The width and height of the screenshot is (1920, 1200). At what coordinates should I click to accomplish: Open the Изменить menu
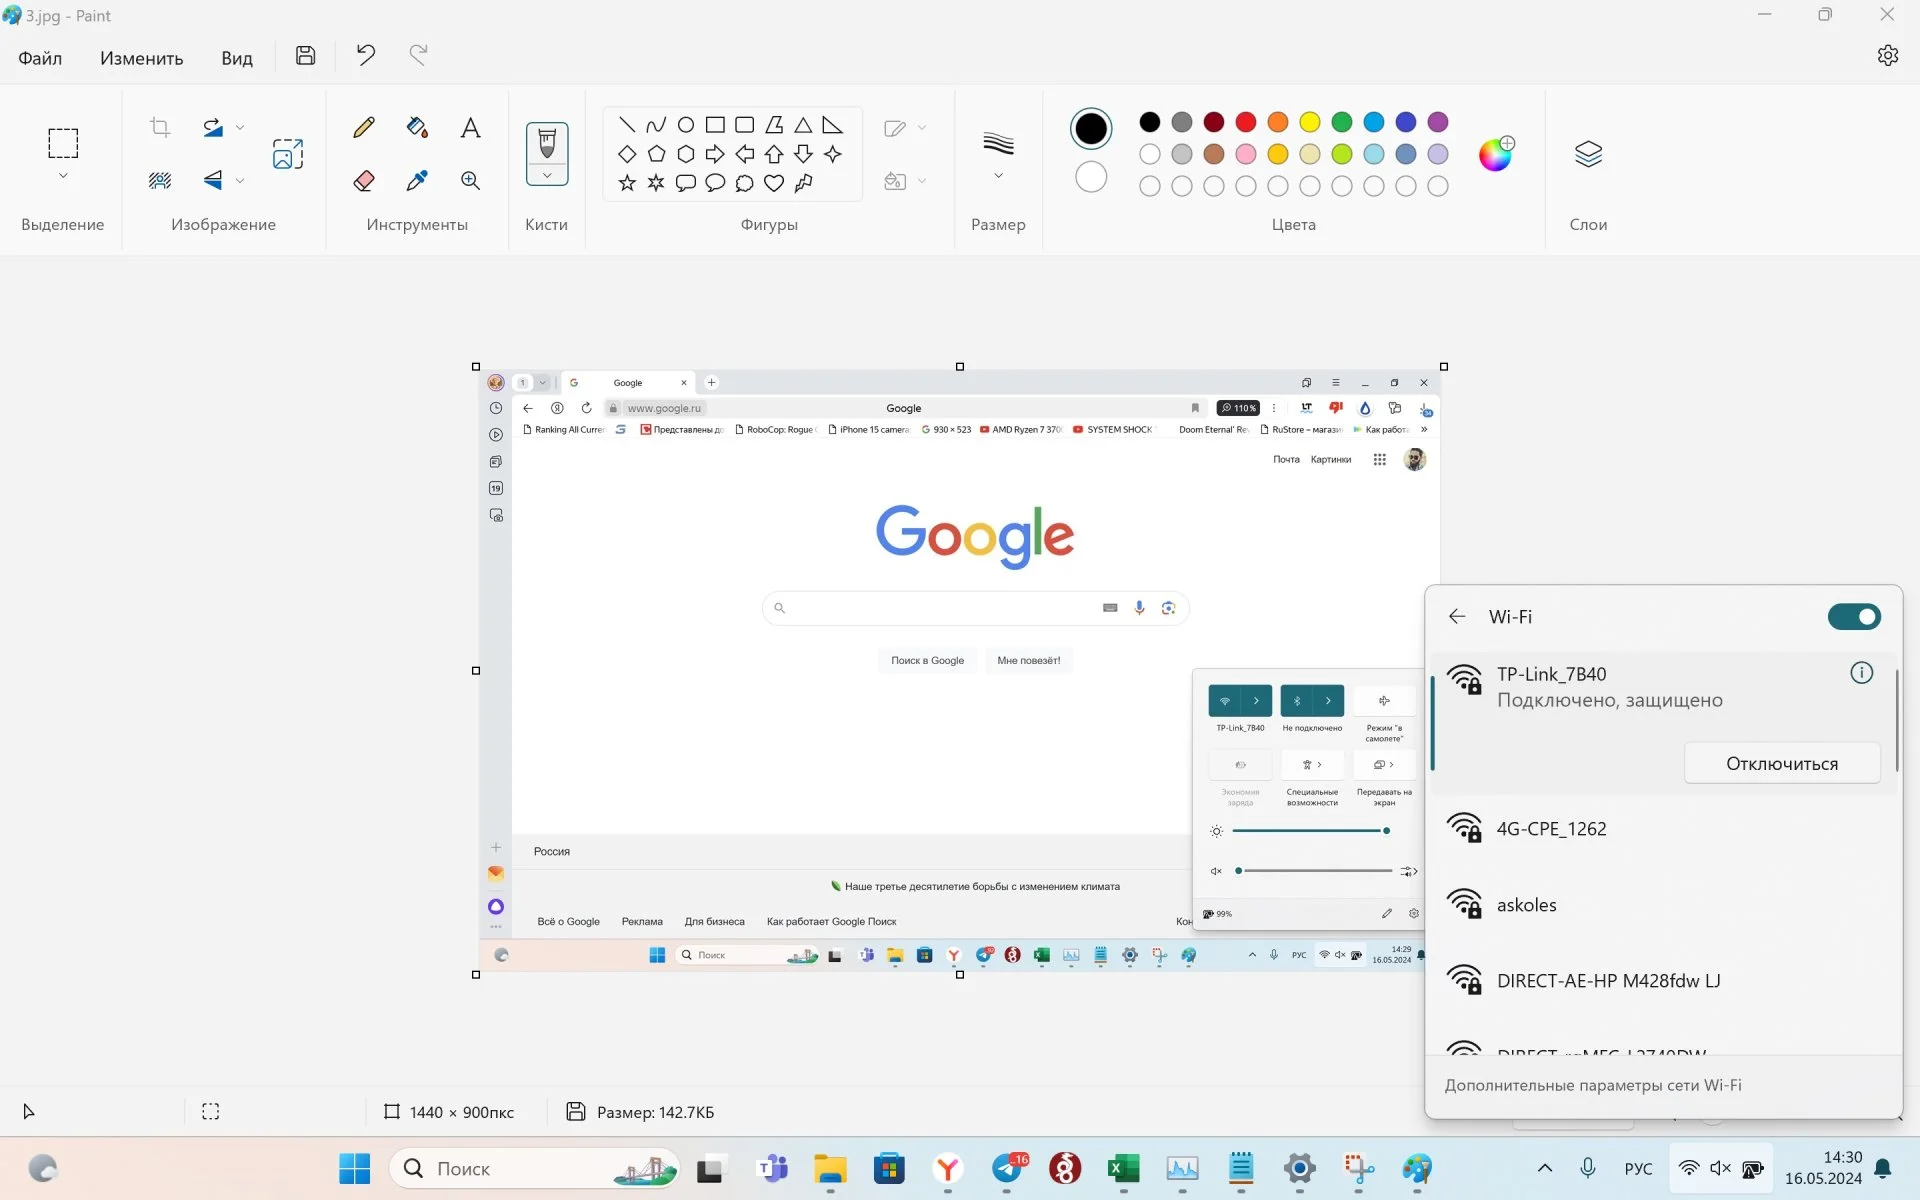[x=142, y=58]
